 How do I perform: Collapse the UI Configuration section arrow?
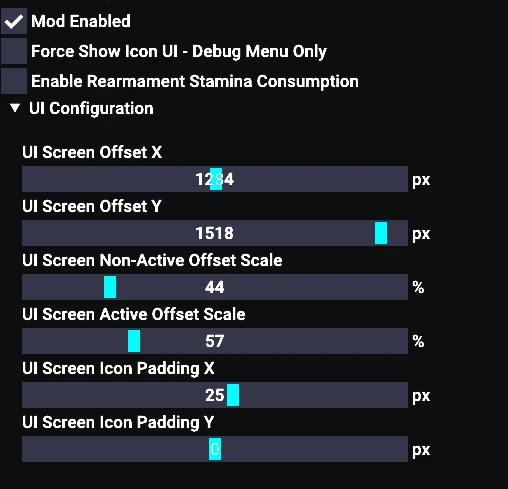pyautogui.click(x=15, y=108)
